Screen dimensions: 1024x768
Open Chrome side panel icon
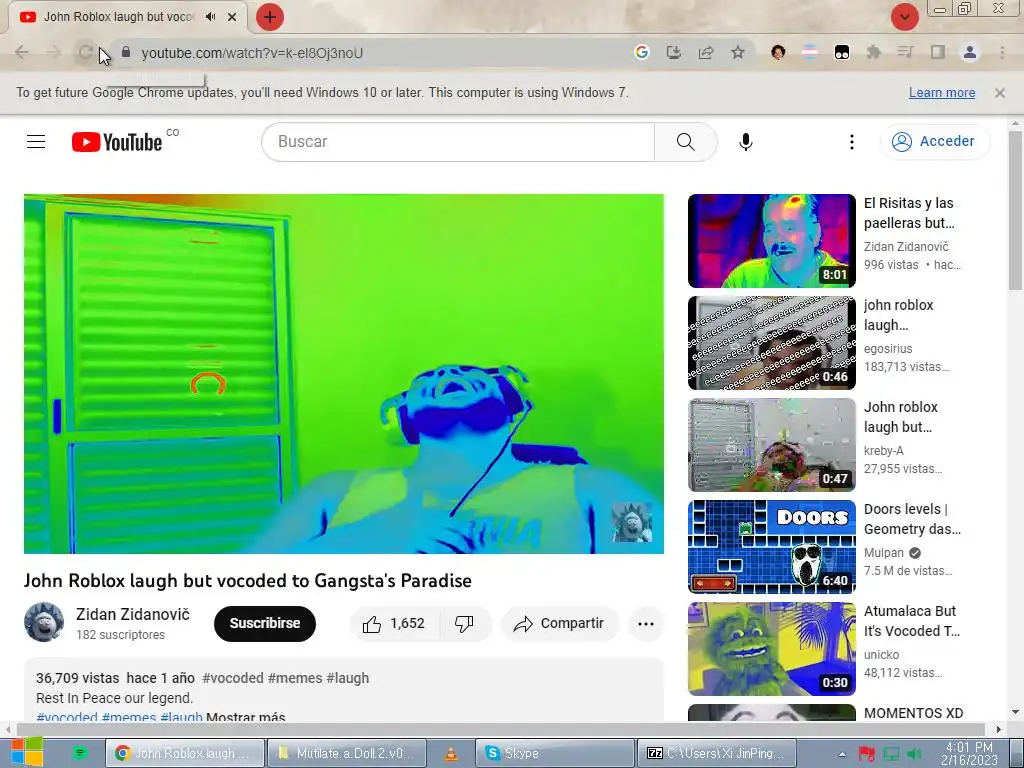click(938, 52)
